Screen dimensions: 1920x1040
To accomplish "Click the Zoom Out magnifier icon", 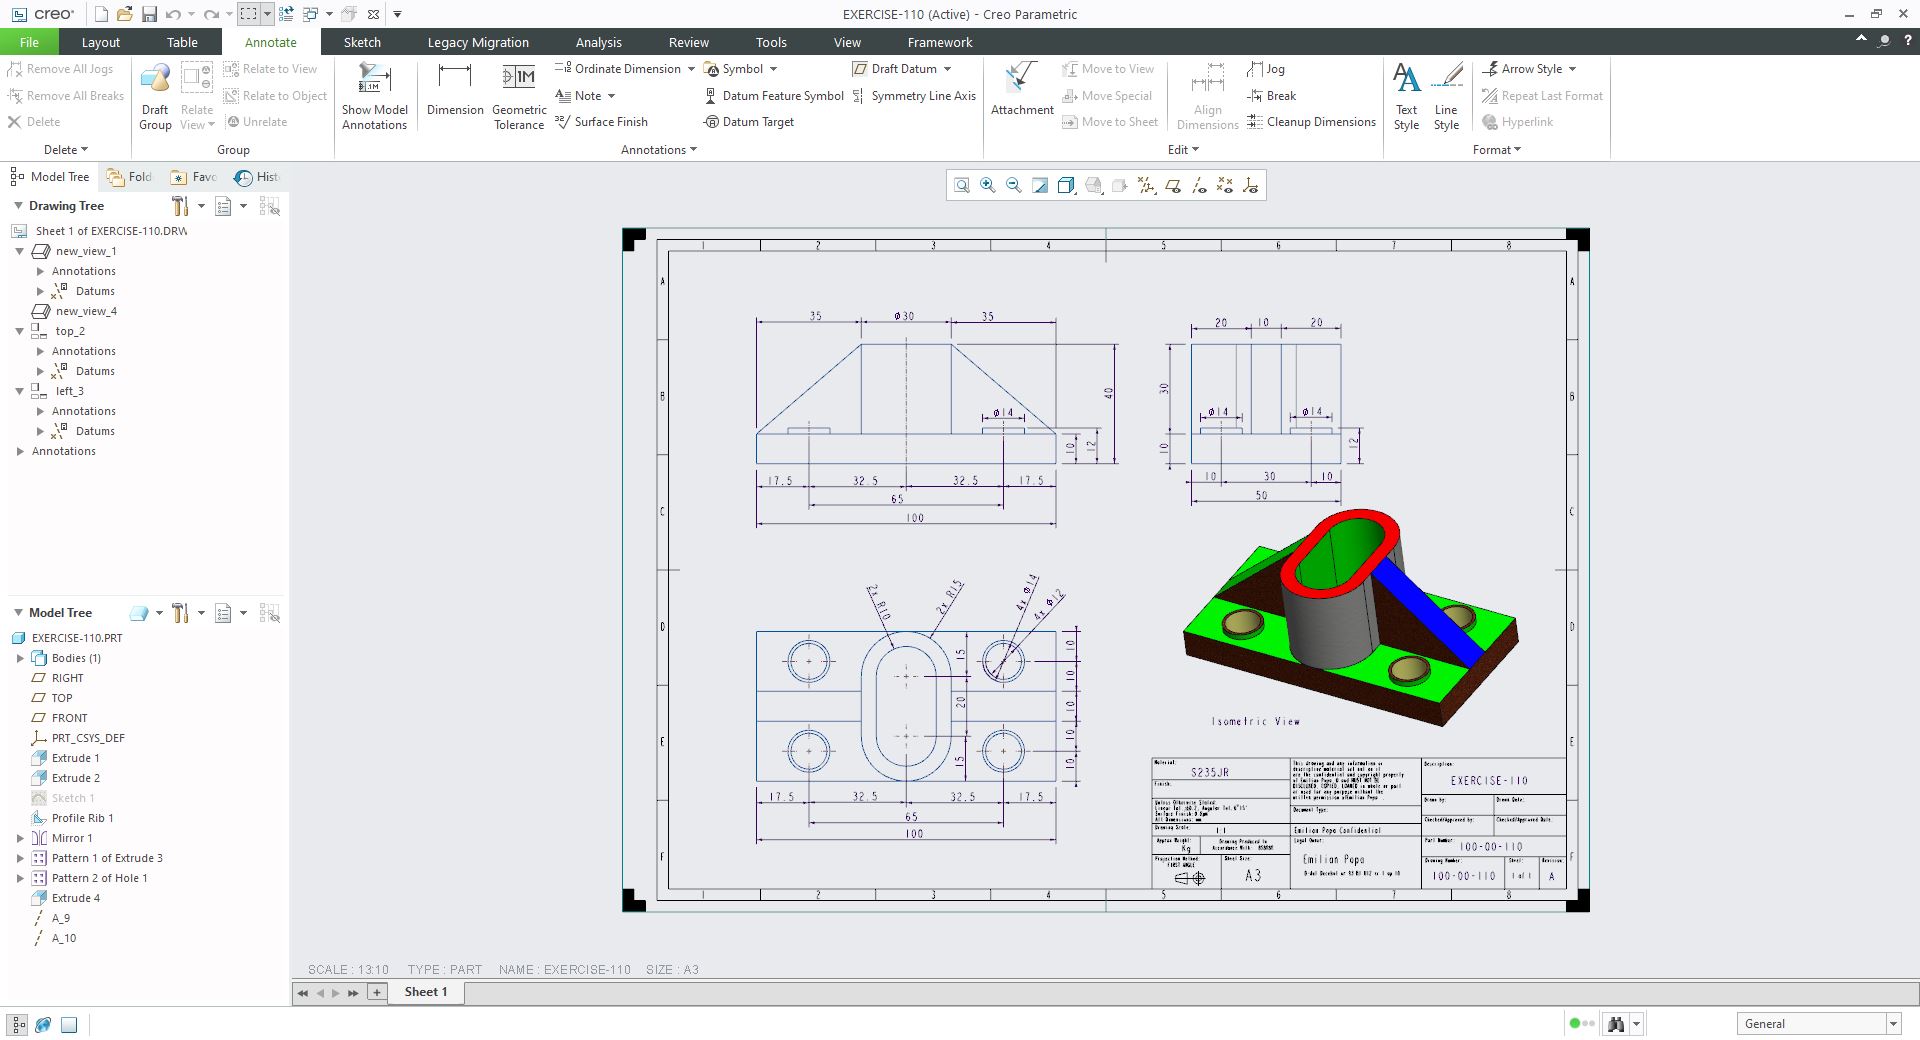I will click(x=1014, y=186).
